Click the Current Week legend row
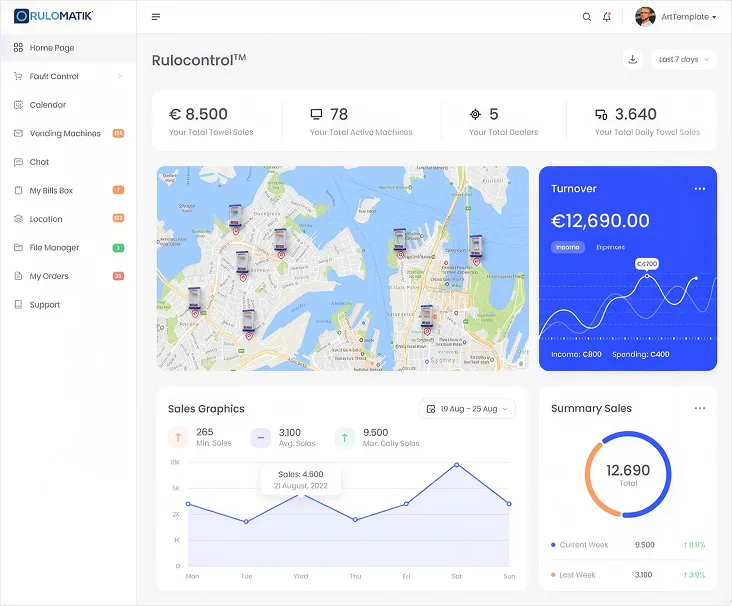The image size is (732, 606). pyautogui.click(x=628, y=545)
